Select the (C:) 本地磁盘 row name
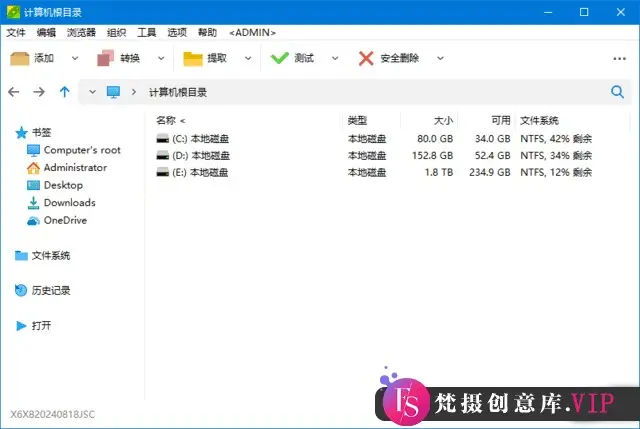 tap(200, 139)
